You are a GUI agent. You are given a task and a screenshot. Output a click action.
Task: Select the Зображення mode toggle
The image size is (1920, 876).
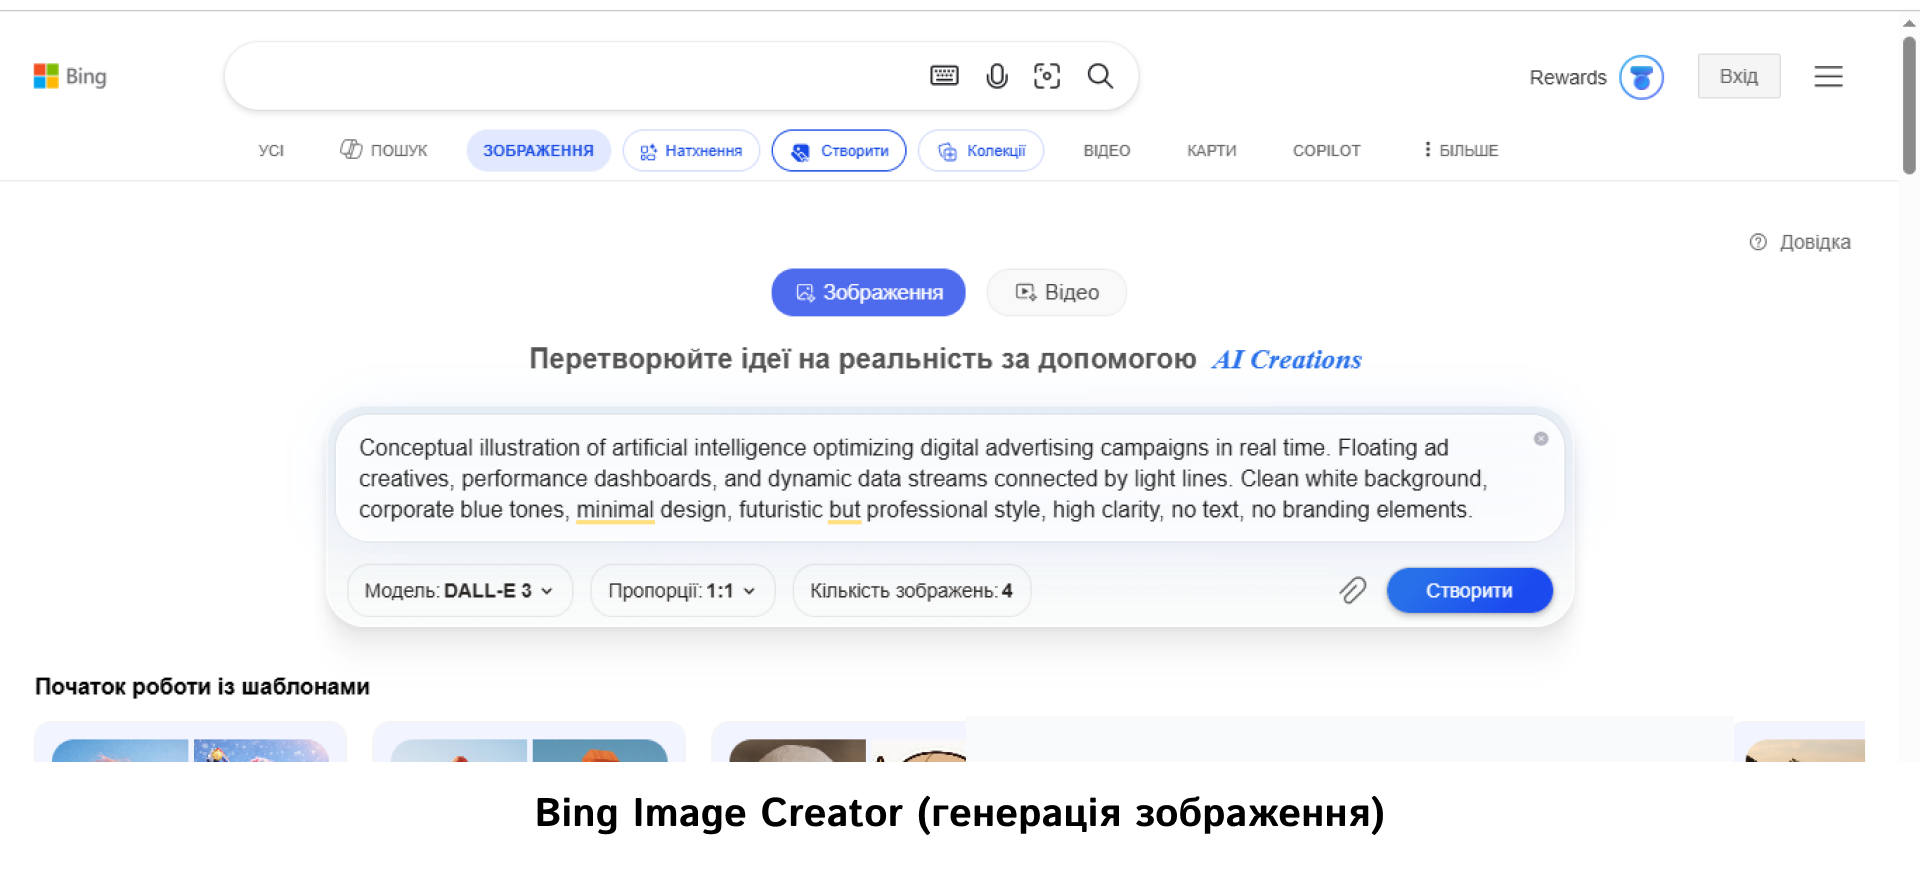coord(868,292)
